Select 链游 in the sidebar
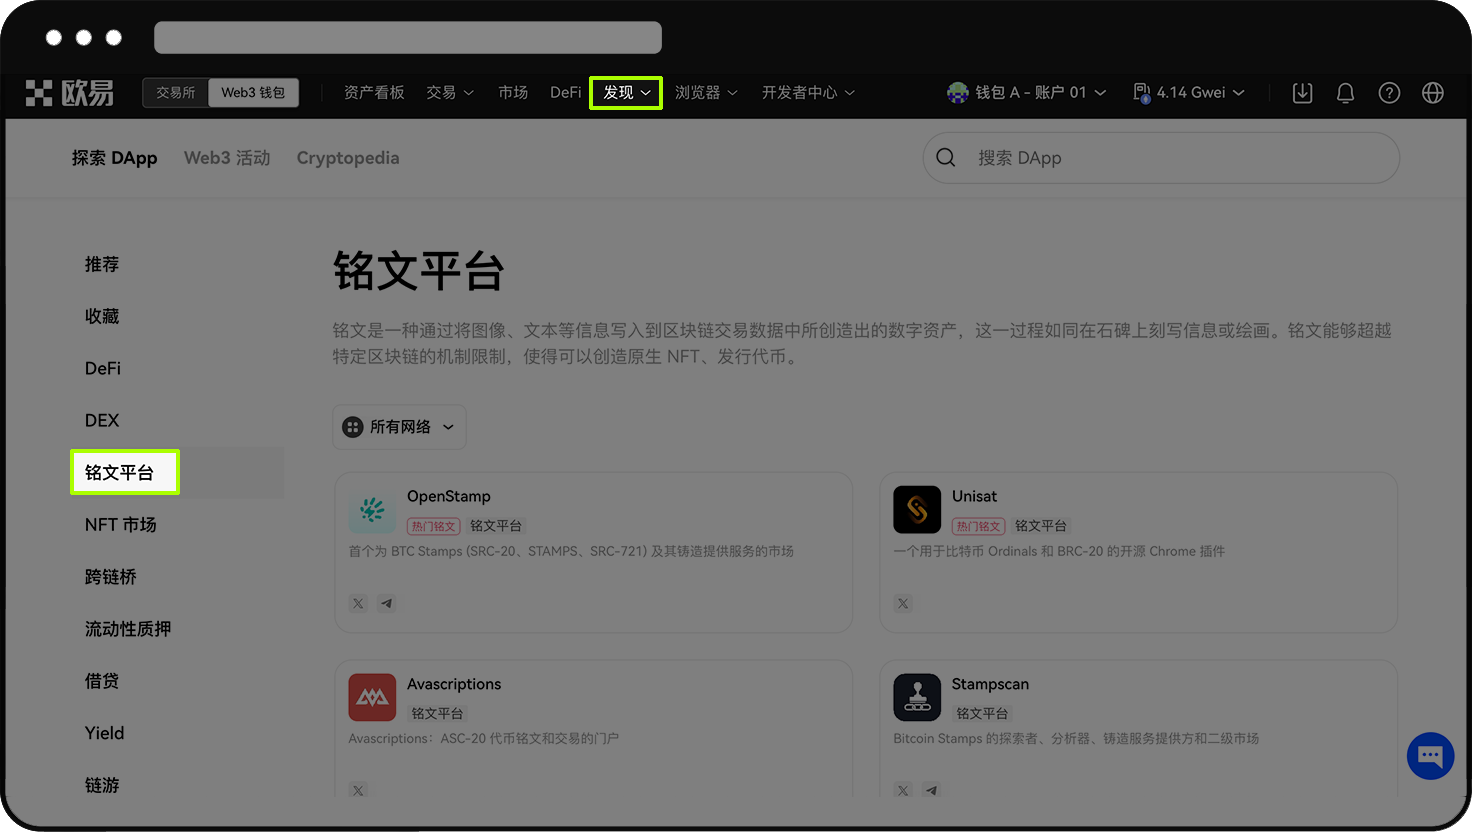This screenshot has height=832, width=1472. (x=102, y=785)
